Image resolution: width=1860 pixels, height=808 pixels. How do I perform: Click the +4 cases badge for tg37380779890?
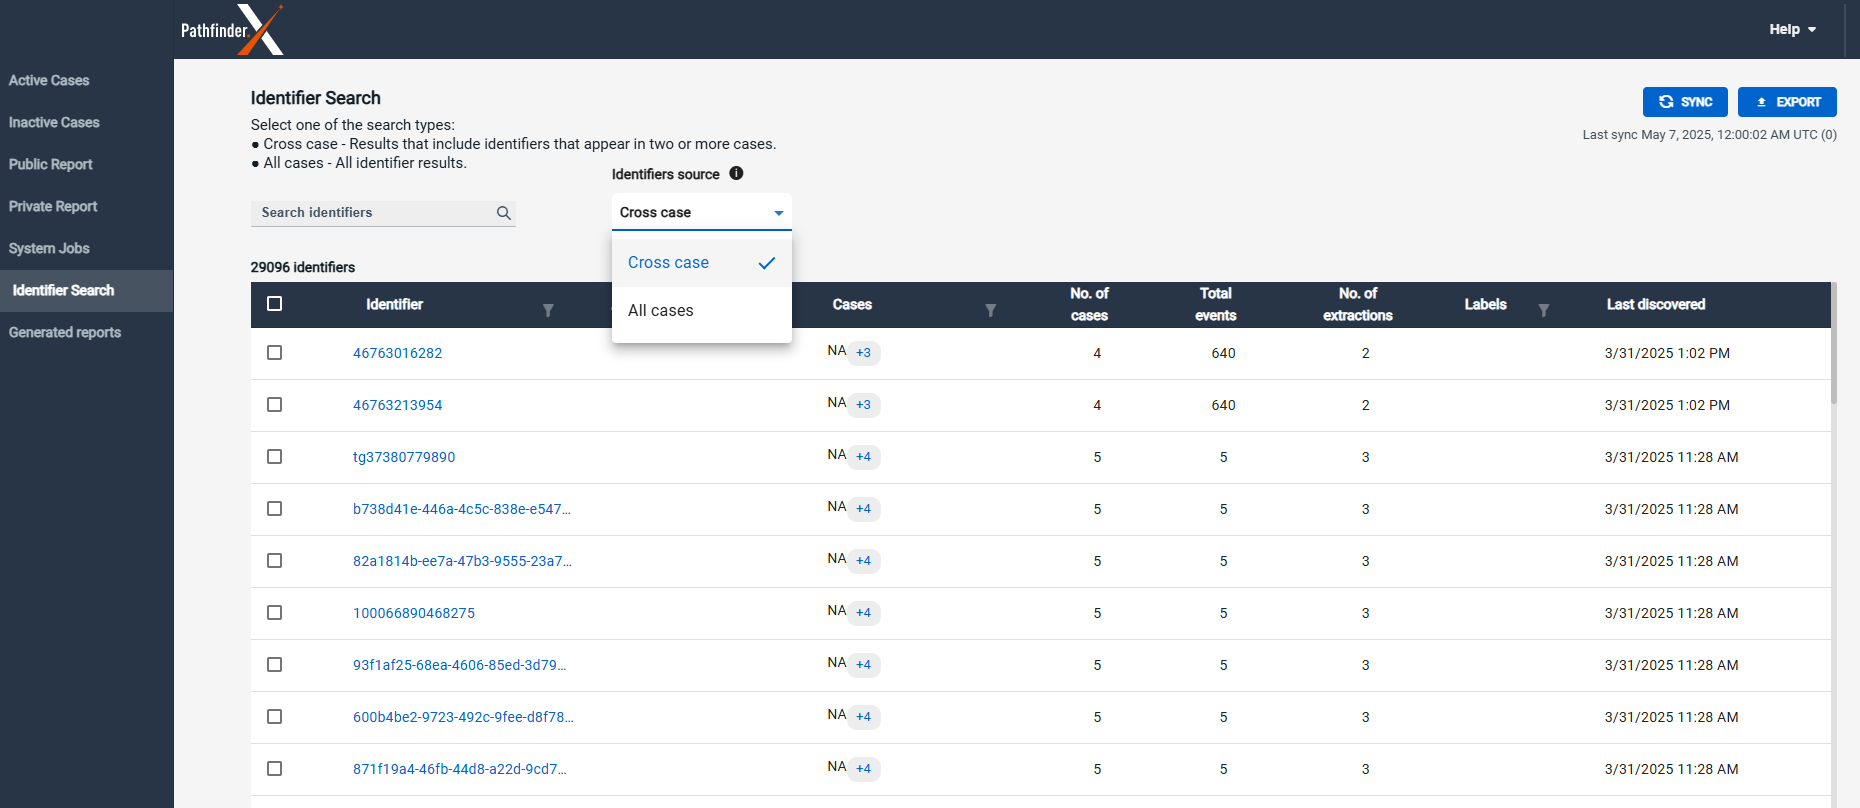coord(864,457)
